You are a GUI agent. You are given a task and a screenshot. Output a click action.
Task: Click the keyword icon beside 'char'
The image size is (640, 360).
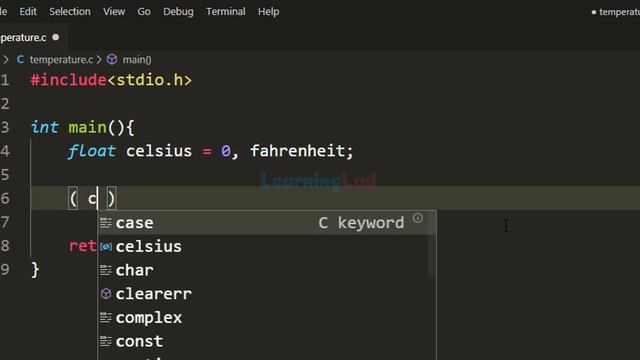106,270
